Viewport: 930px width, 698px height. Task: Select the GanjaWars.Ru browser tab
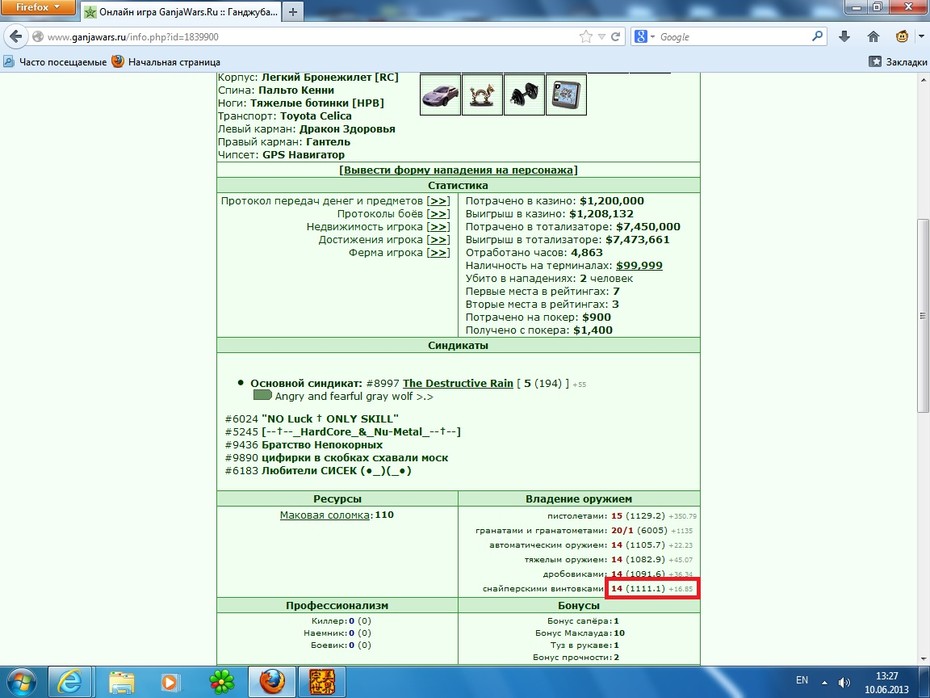tap(181, 11)
